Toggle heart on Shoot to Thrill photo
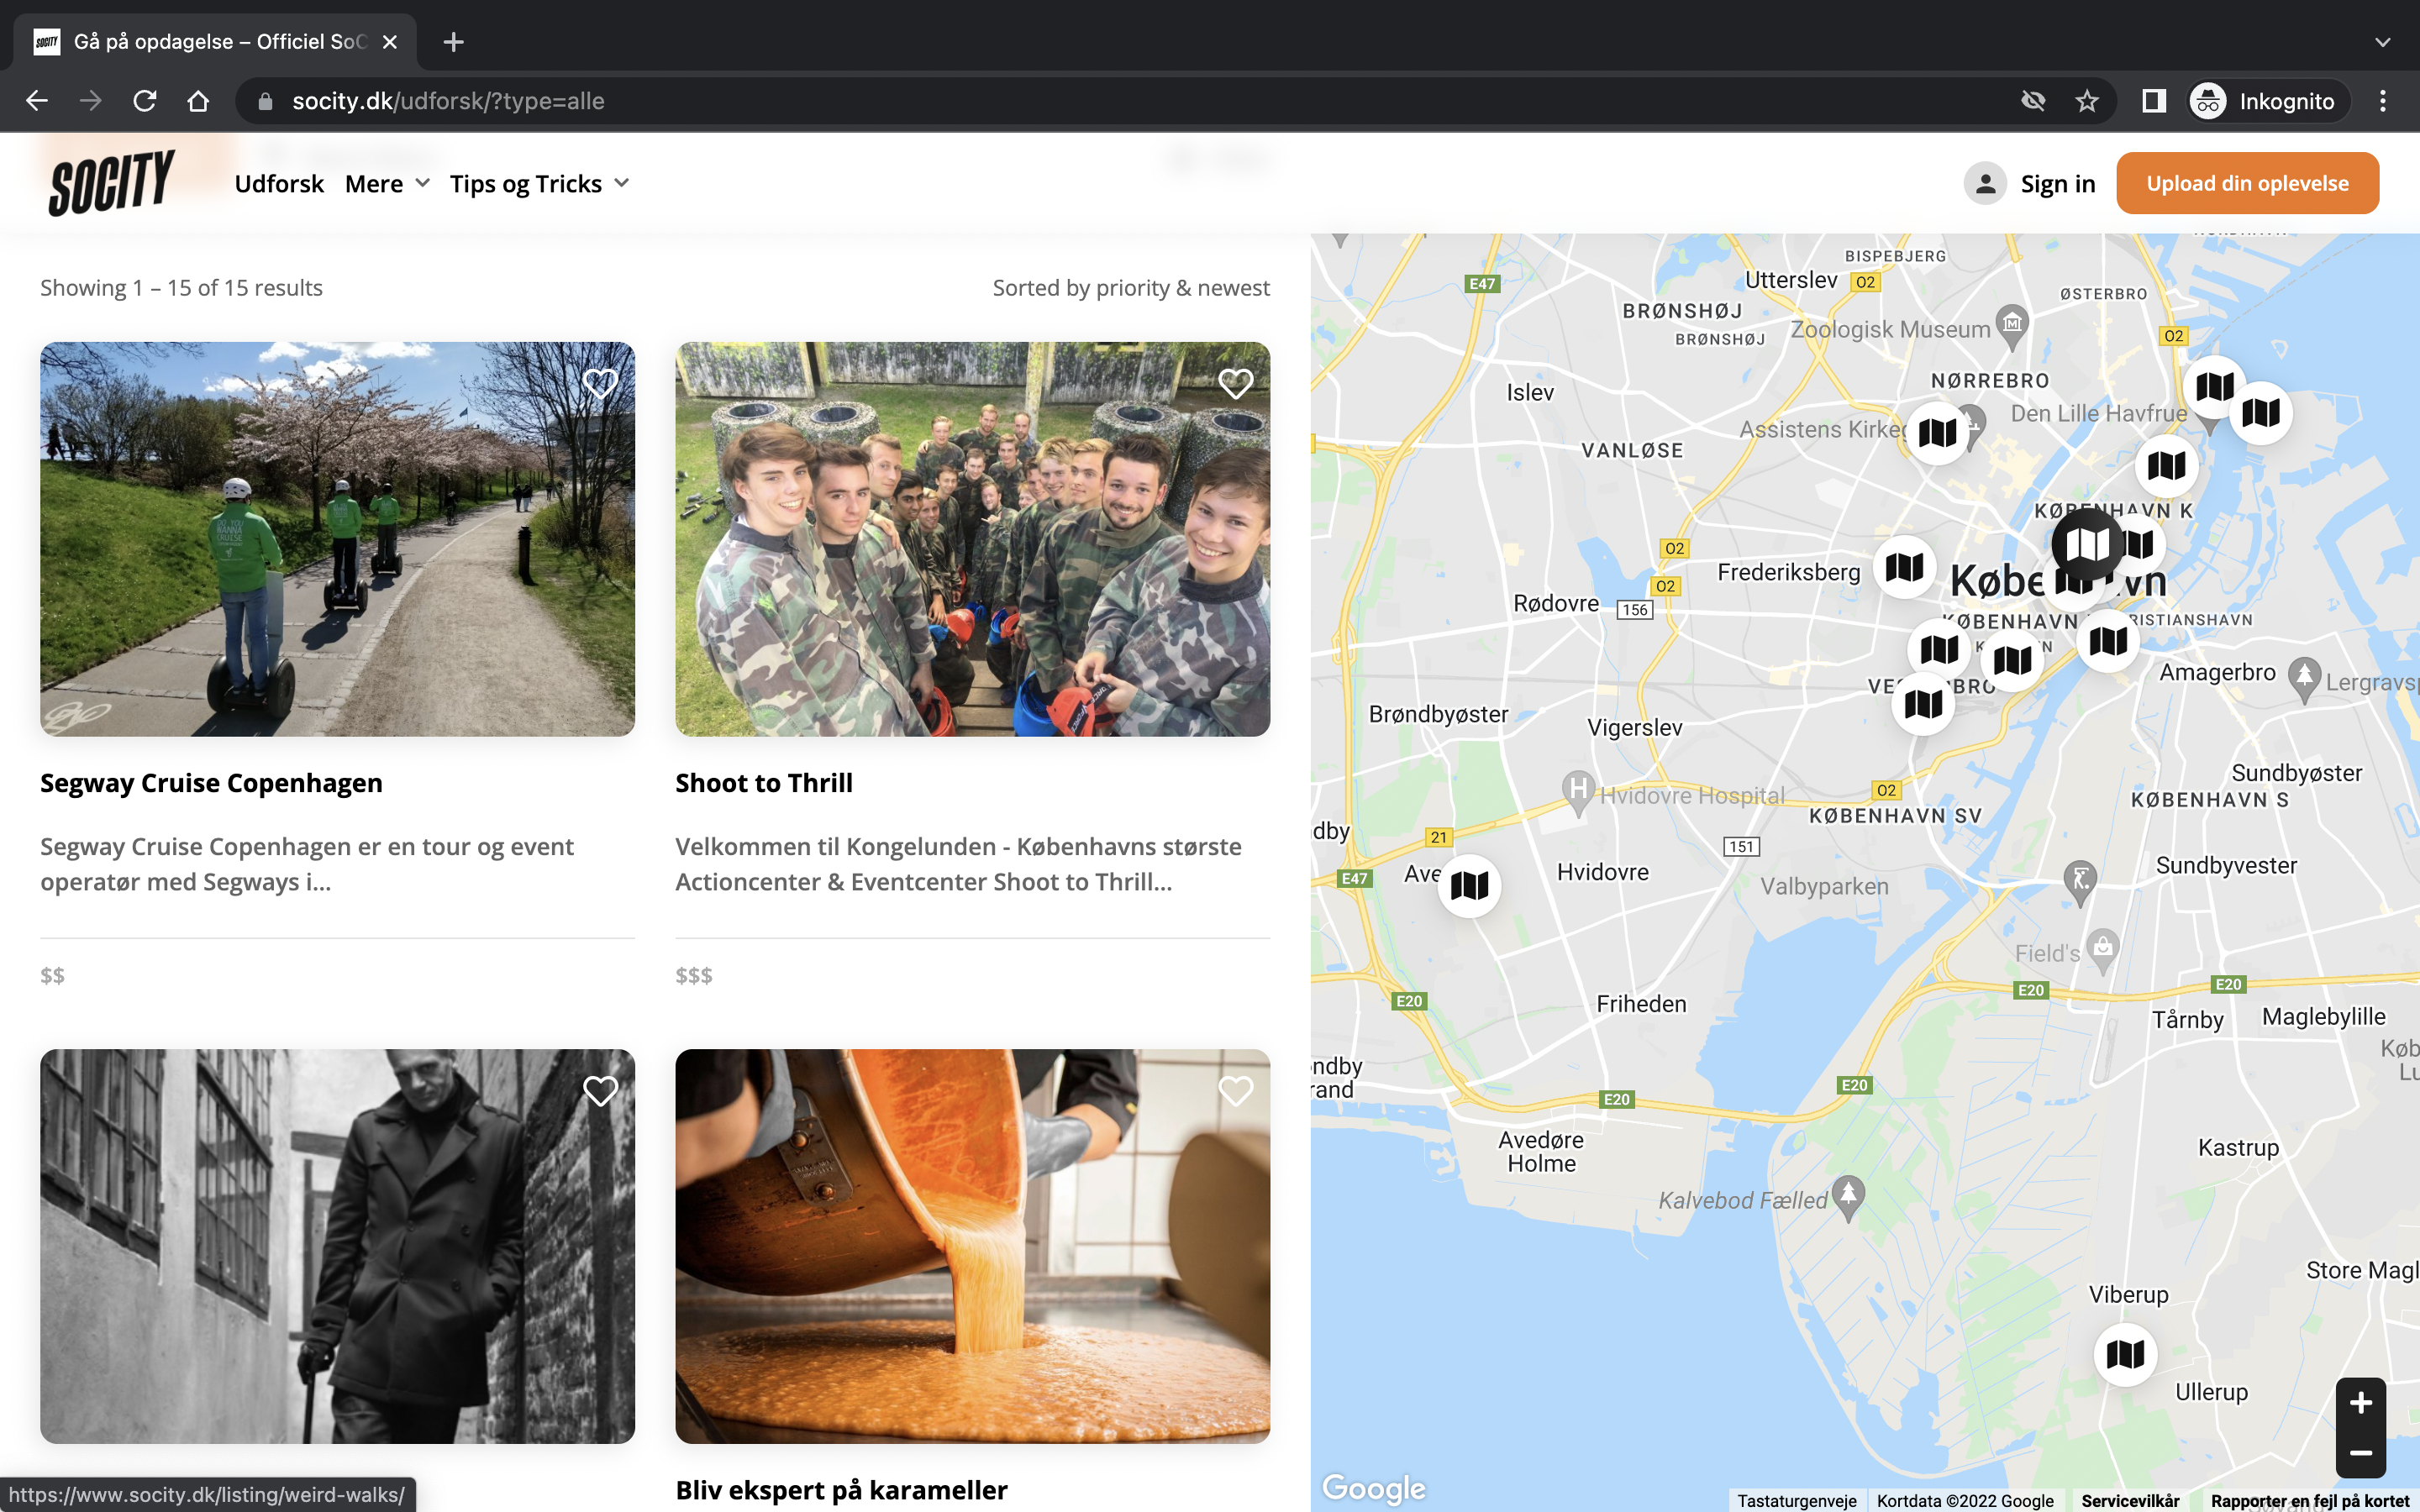 tap(1235, 383)
